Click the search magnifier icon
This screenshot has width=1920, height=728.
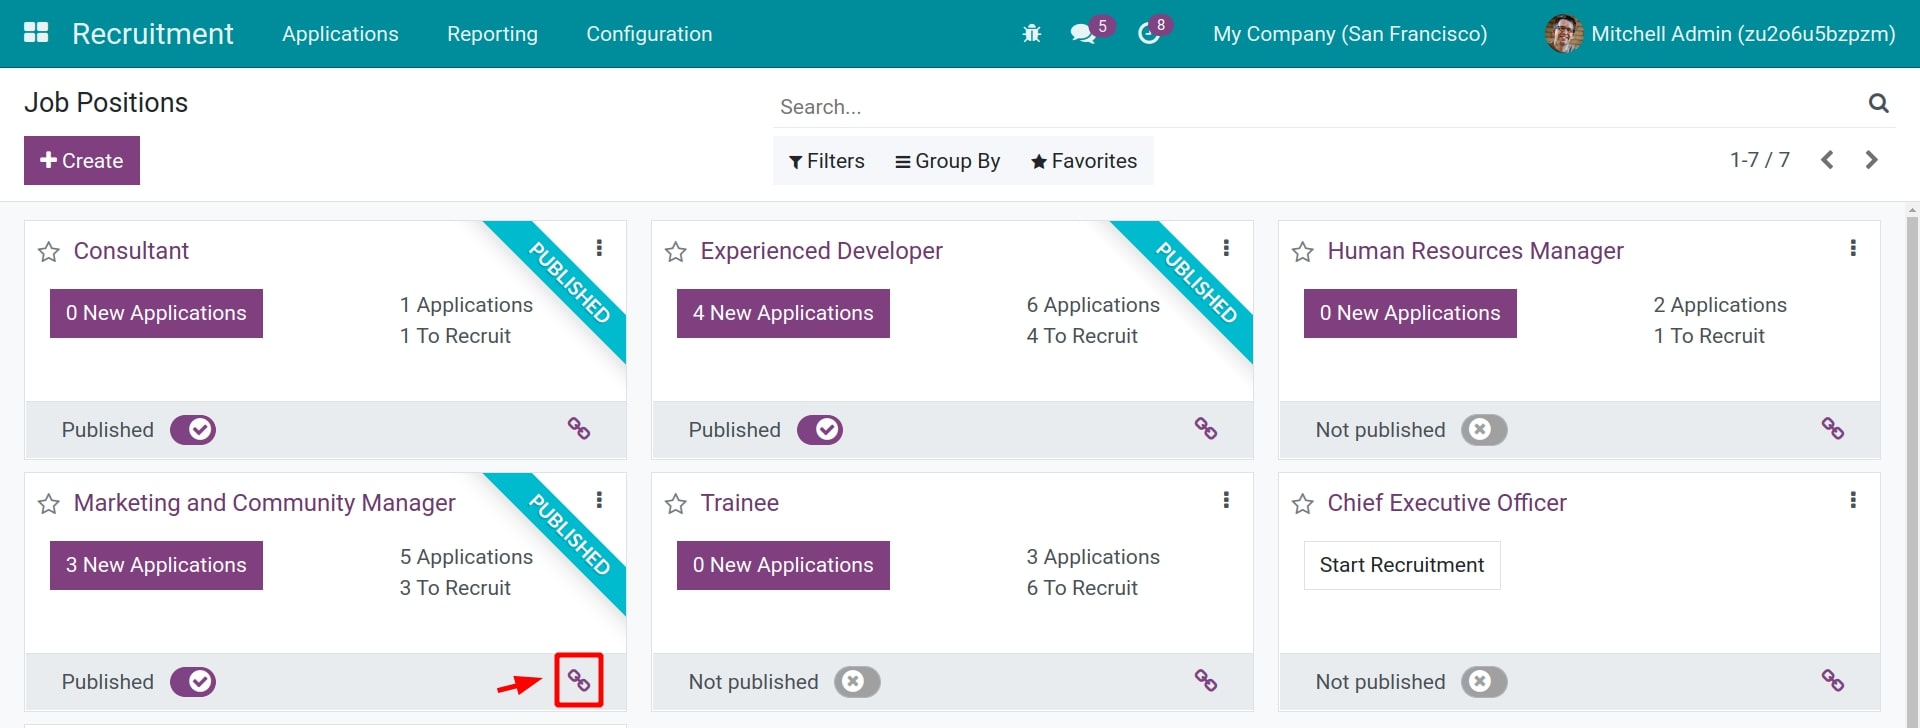click(x=1878, y=103)
